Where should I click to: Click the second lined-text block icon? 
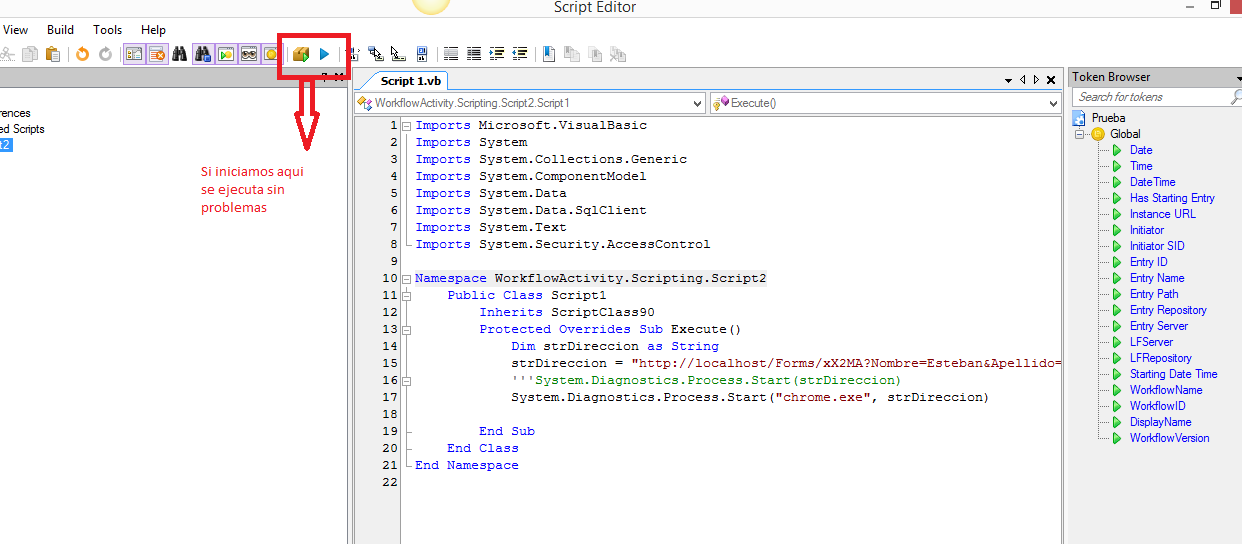(x=474, y=54)
